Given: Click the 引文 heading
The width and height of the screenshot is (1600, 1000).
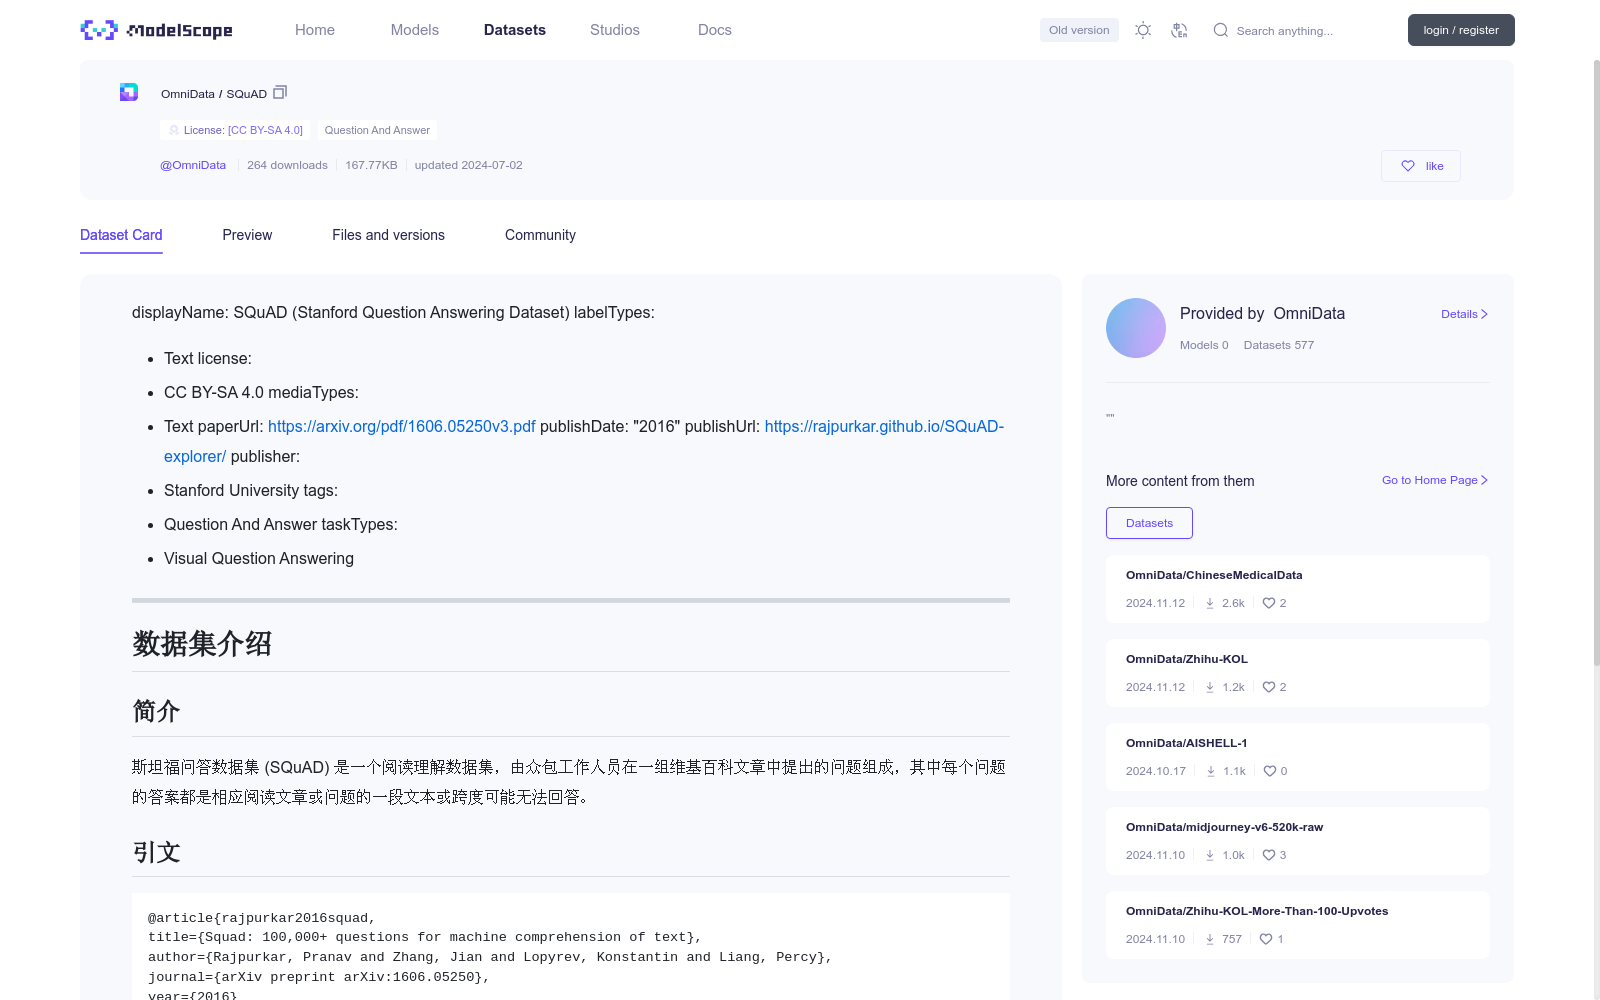Looking at the screenshot, I should point(156,852).
